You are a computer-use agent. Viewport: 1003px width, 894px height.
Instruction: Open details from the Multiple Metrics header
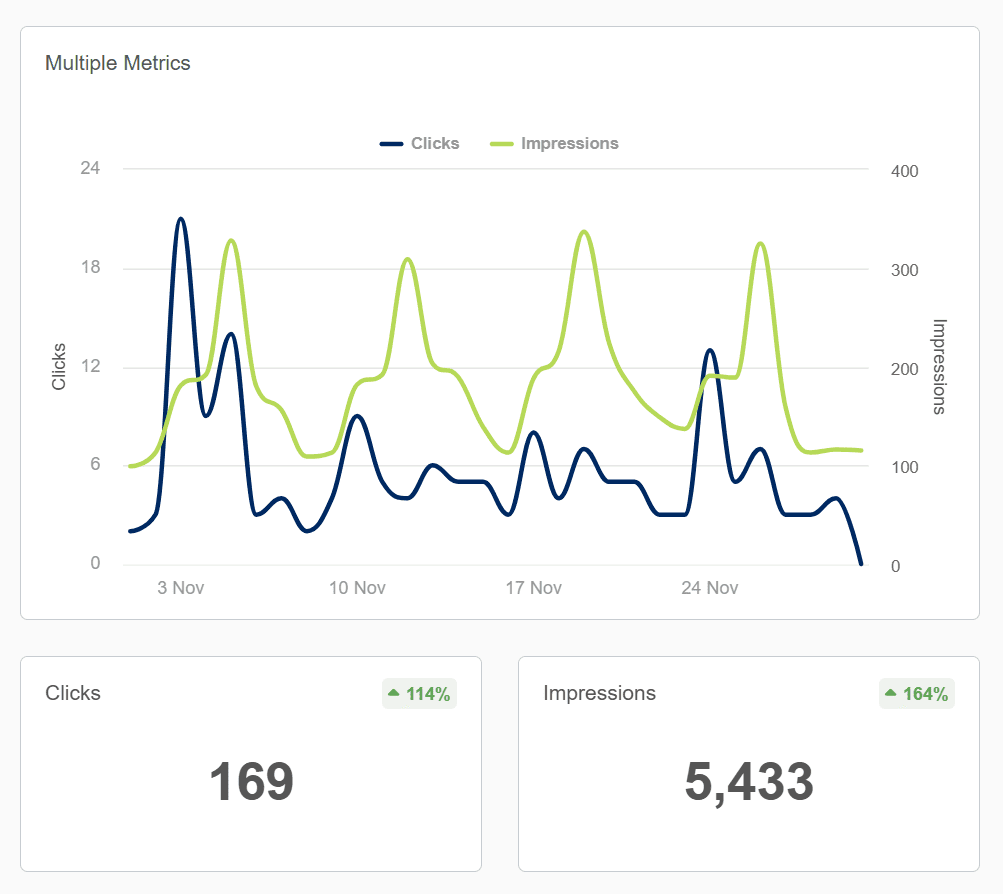(117, 62)
